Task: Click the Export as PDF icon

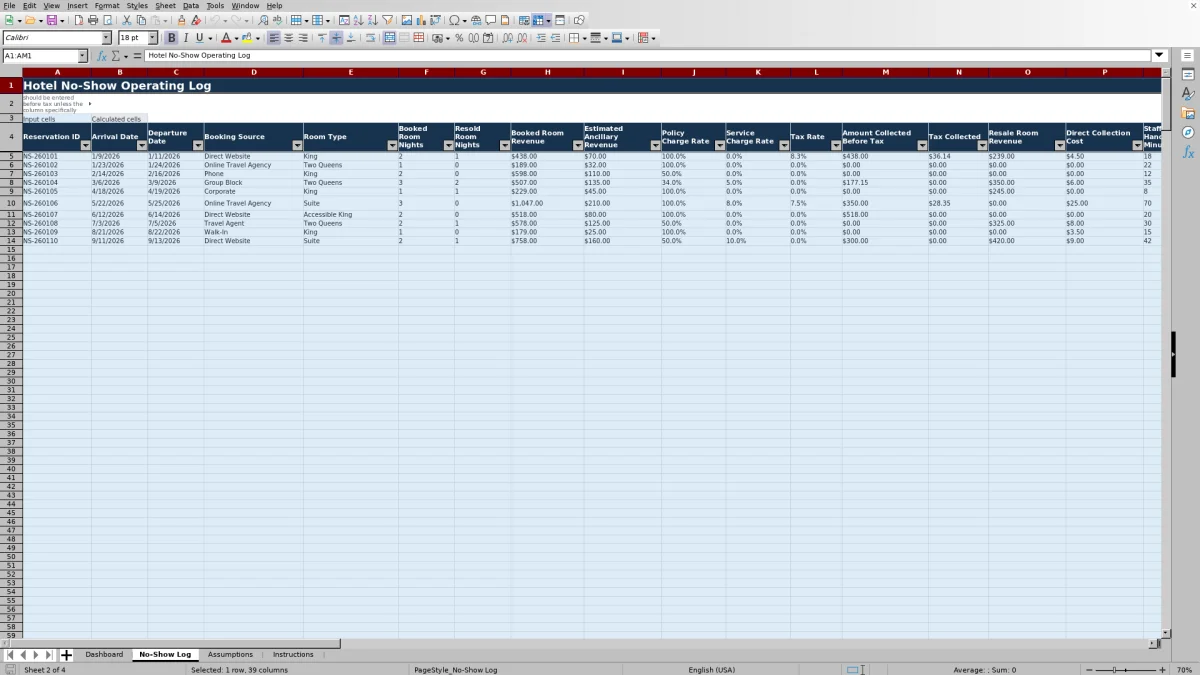Action: (x=79, y=20)
